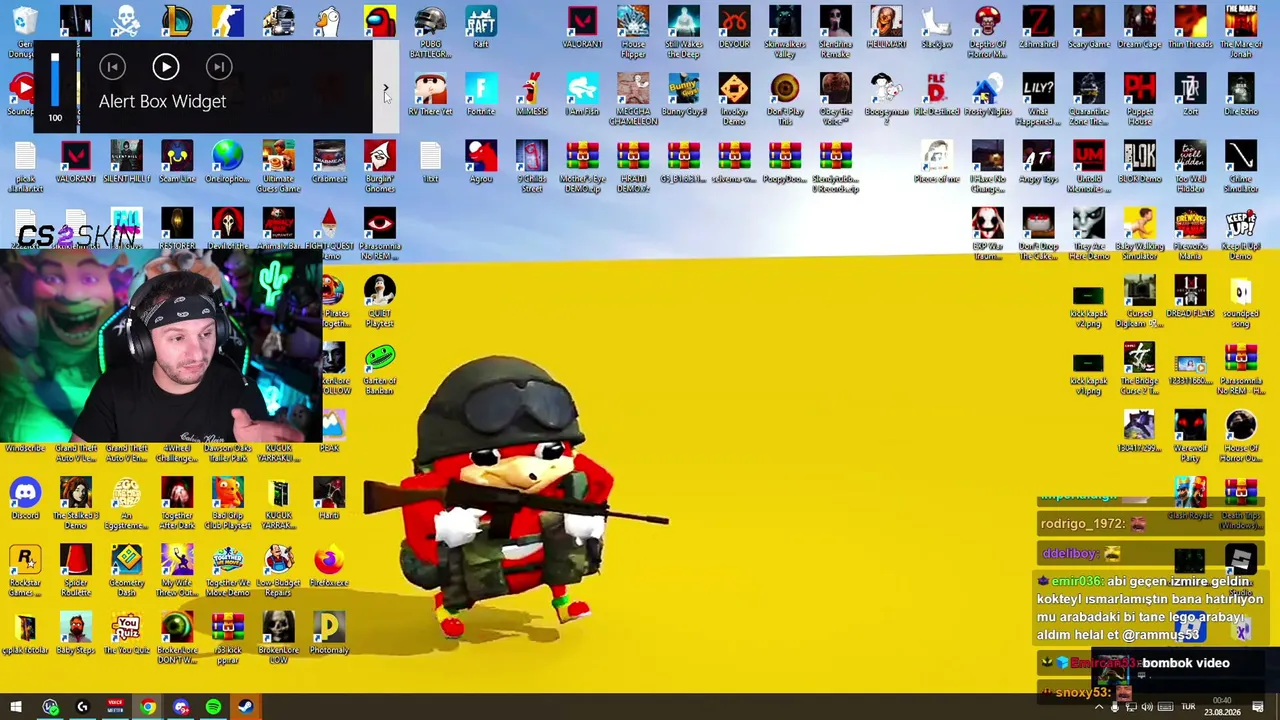Launch the Photomaly desktop shortcut
This screenshot has width=1280, height=720.
point(329,633)
